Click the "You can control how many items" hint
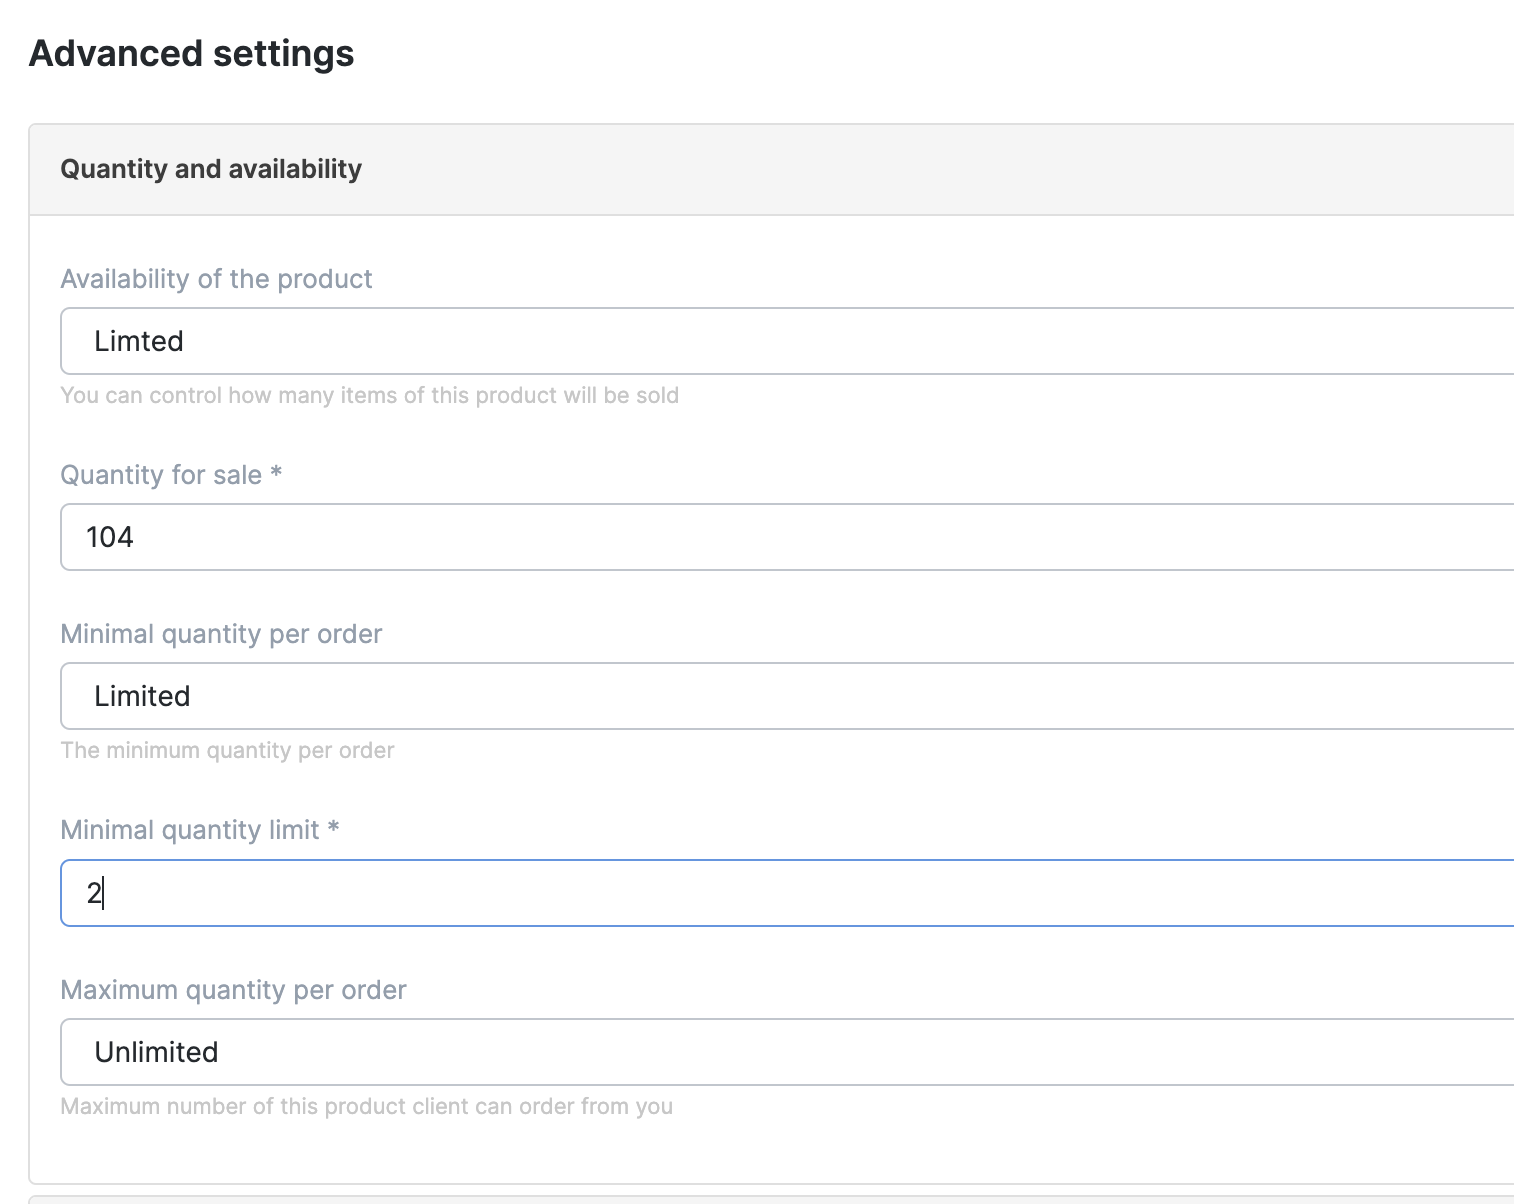Screen dimensions: 1514x1204 click(369, 395)
